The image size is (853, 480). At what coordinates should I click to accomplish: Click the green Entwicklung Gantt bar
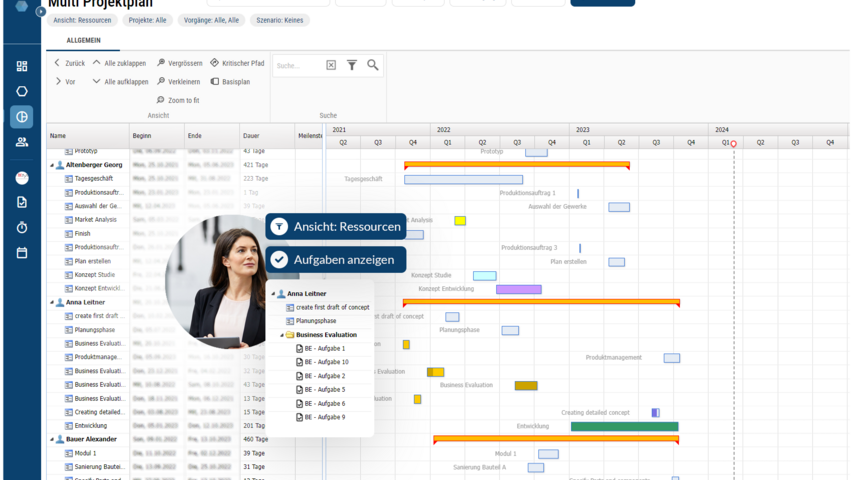coord(624,426)
